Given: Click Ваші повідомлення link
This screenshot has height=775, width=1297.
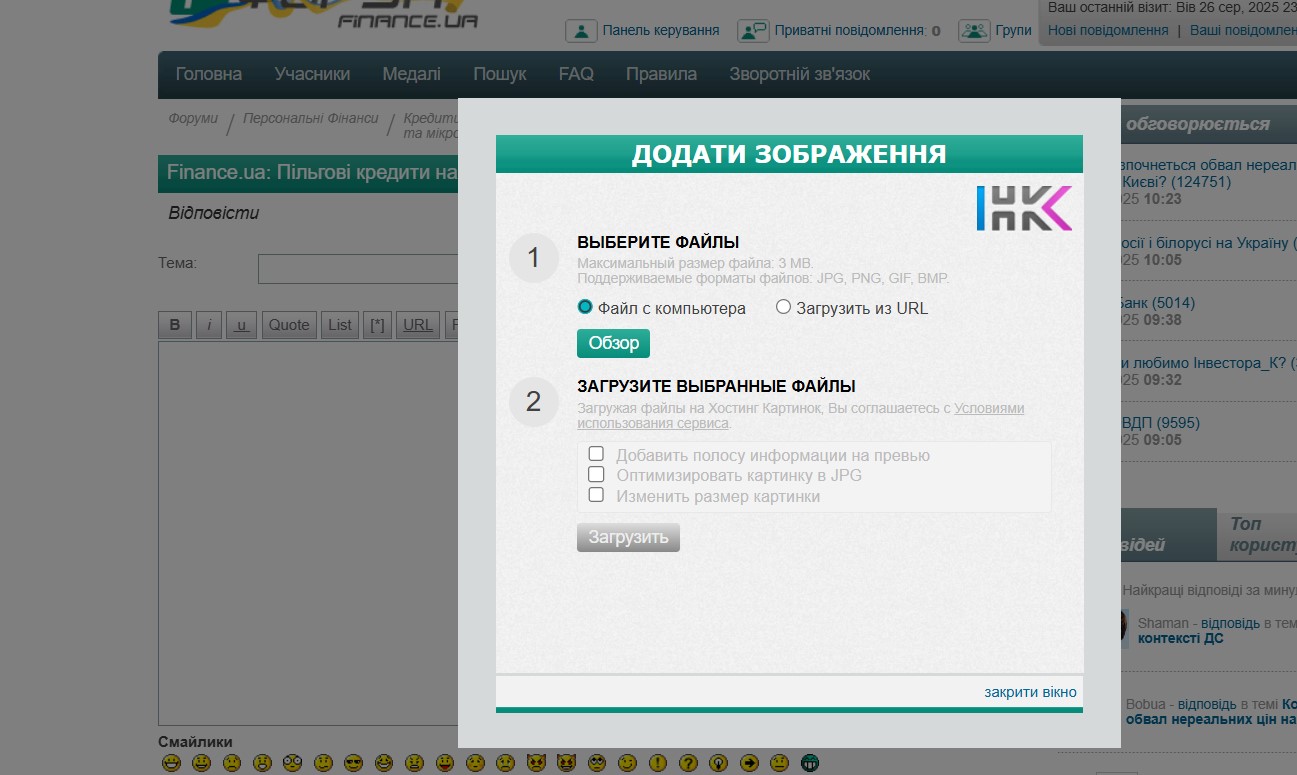Looking at the screenshot, I should point(1243,30).
